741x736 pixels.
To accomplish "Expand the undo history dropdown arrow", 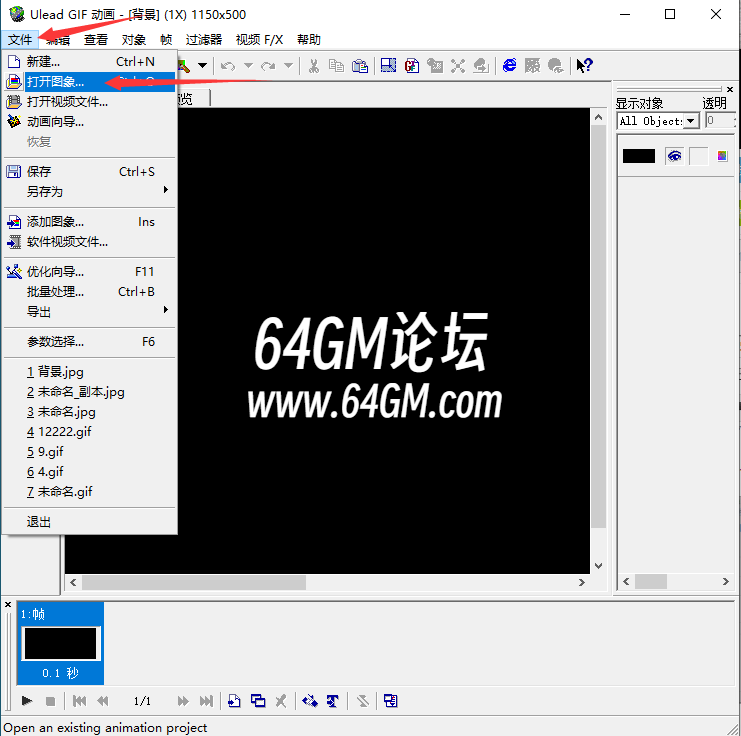I will 248,65.
